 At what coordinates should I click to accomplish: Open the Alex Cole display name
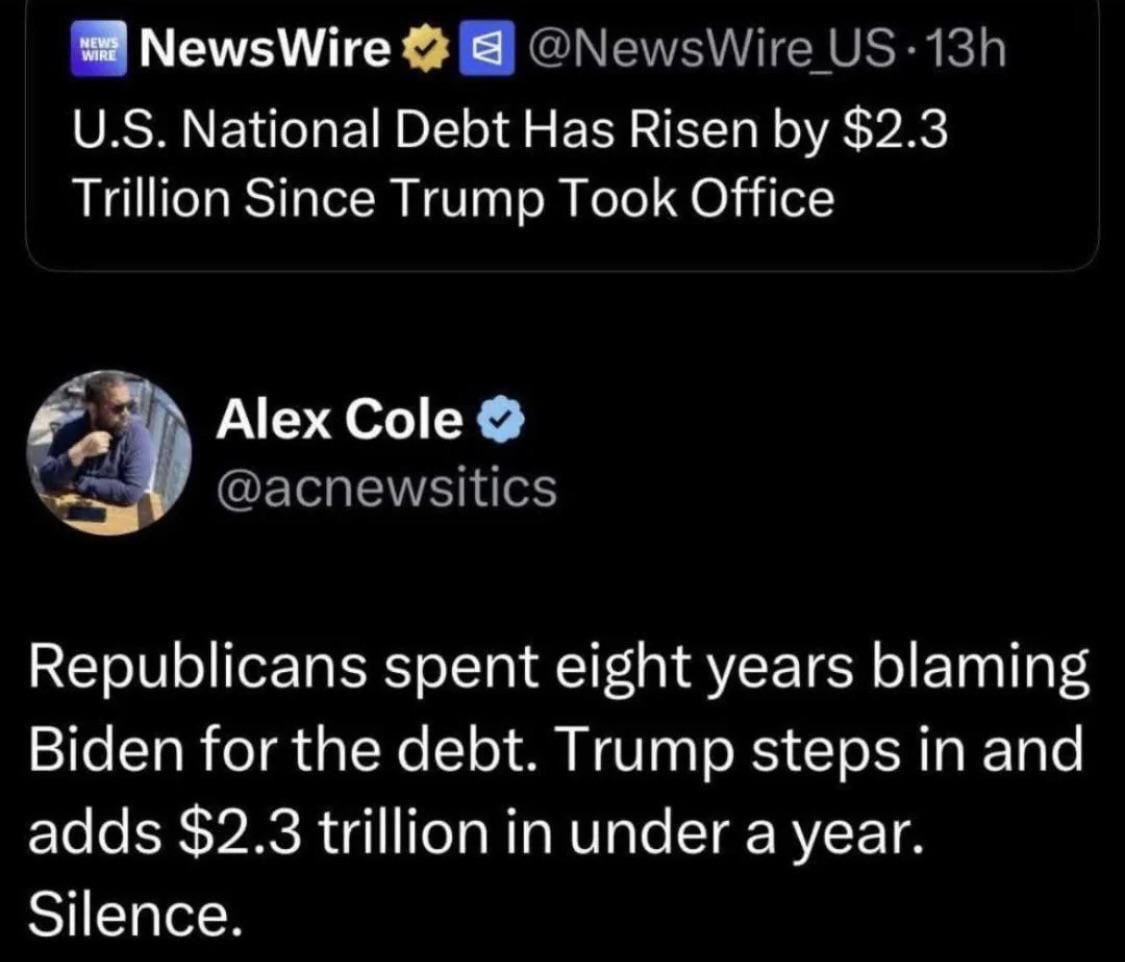tap(340, 421)
